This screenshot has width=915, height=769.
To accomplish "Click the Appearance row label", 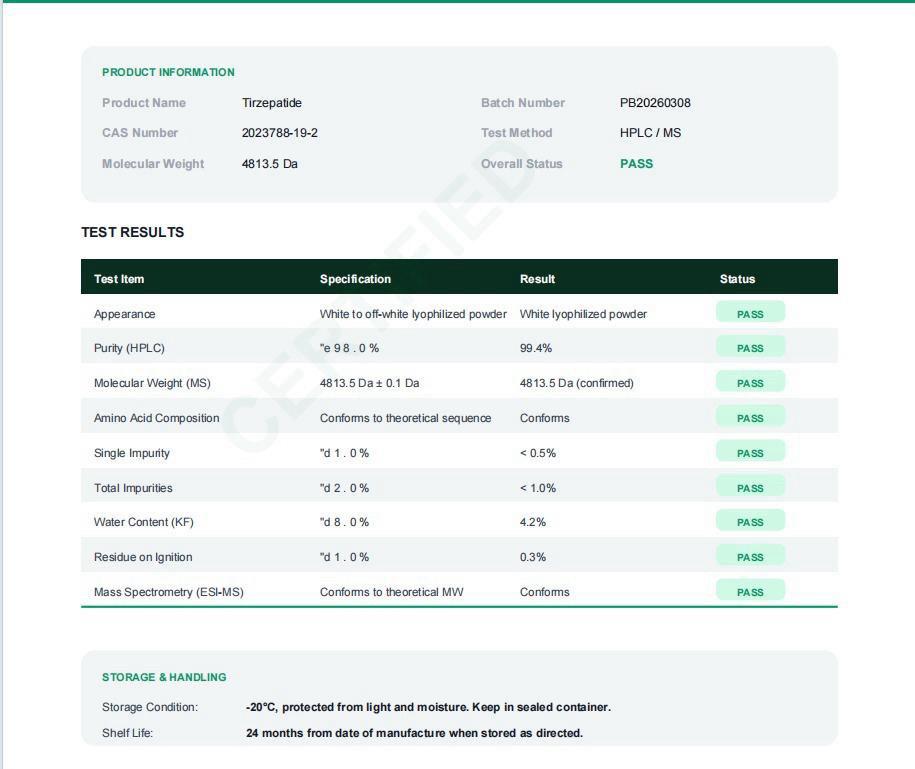I will click(x=124, y=314).
